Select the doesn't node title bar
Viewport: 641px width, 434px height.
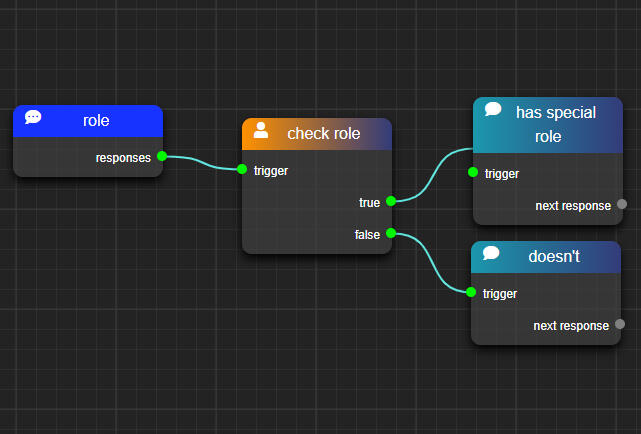(554, 257)
